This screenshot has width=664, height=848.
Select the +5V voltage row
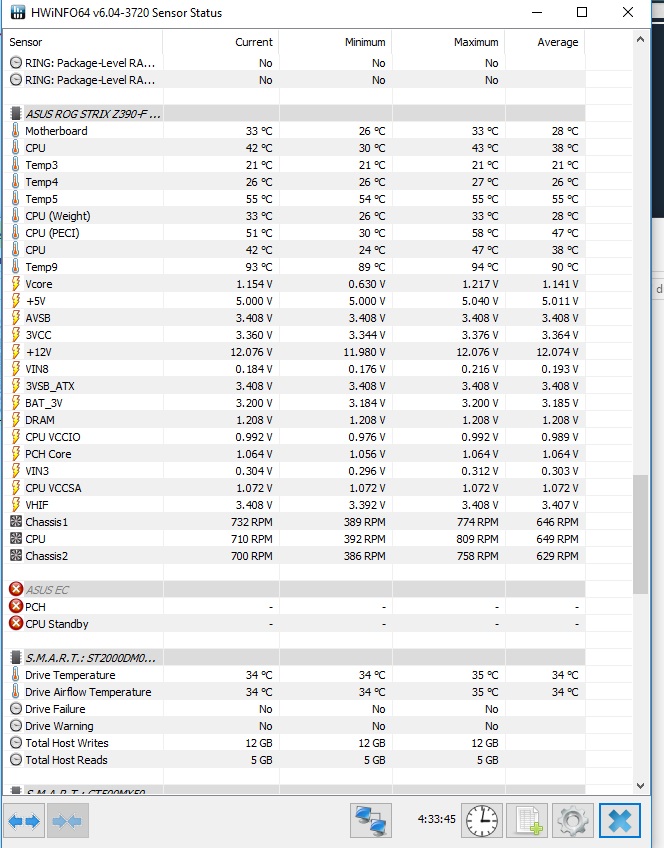pos(295,301)
